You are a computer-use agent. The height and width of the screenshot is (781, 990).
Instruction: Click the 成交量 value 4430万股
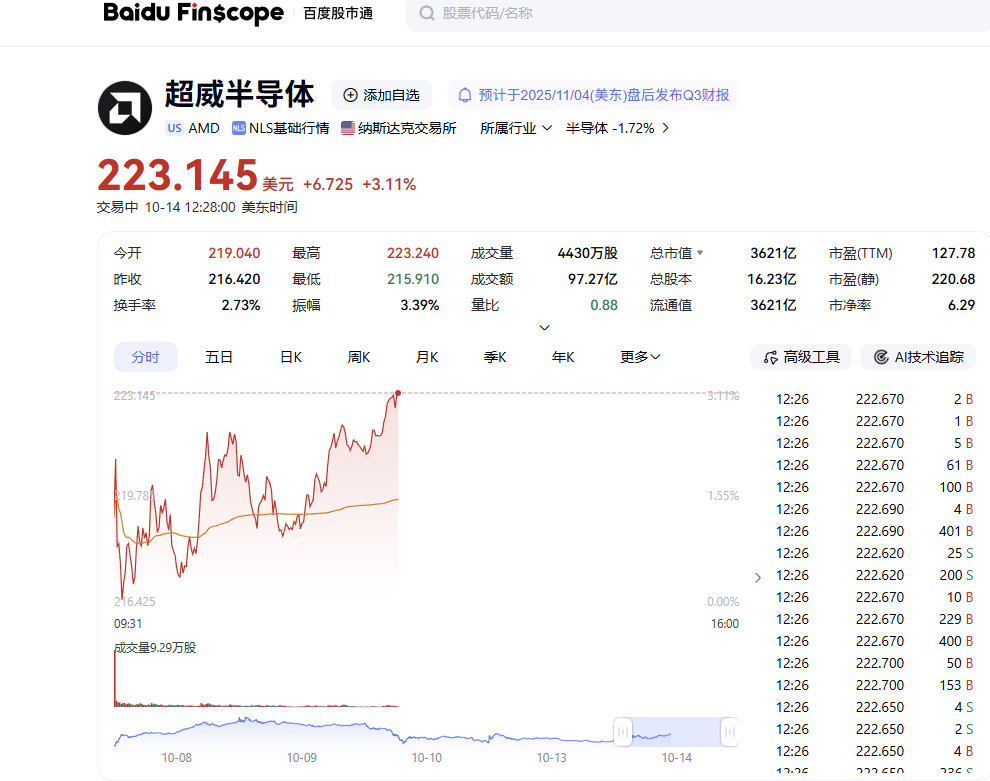tap(587, 253)
